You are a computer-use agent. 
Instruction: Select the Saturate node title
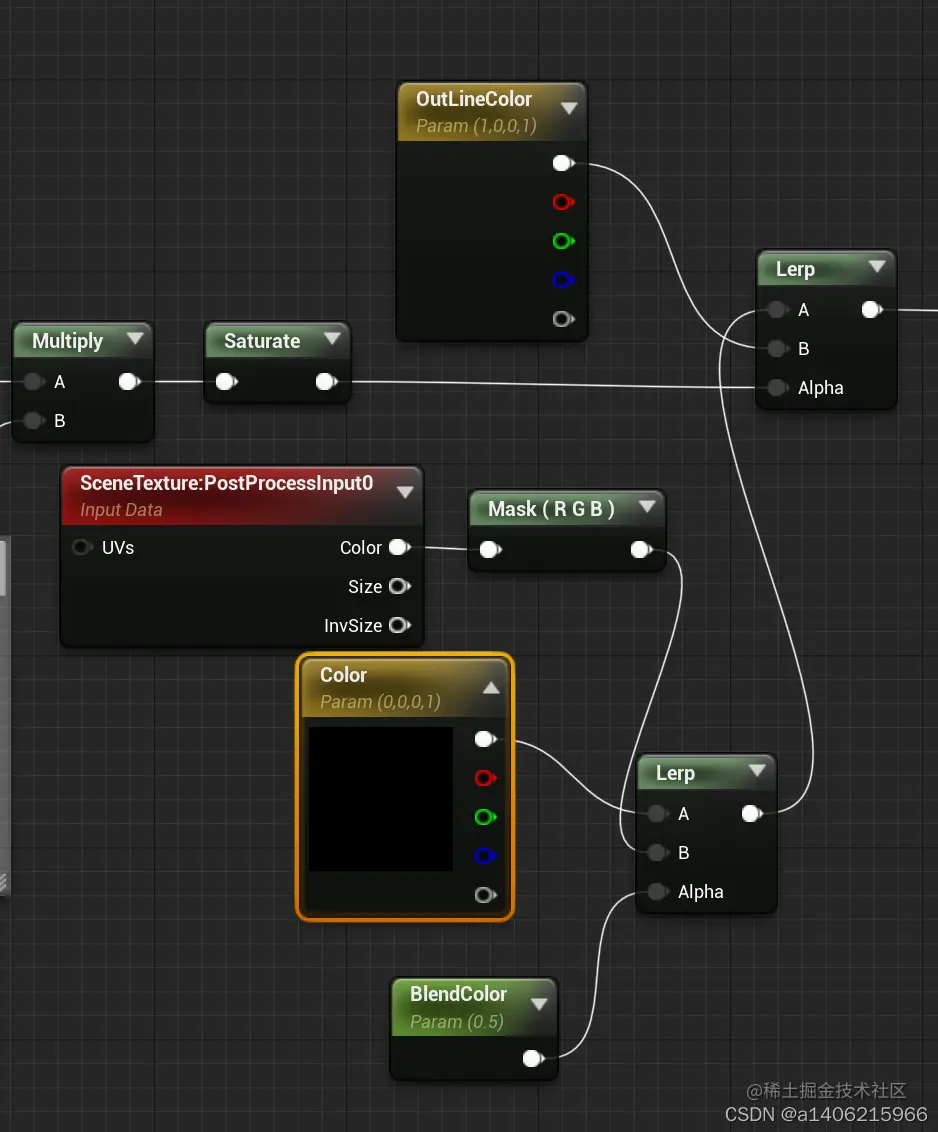click(262, 341)
